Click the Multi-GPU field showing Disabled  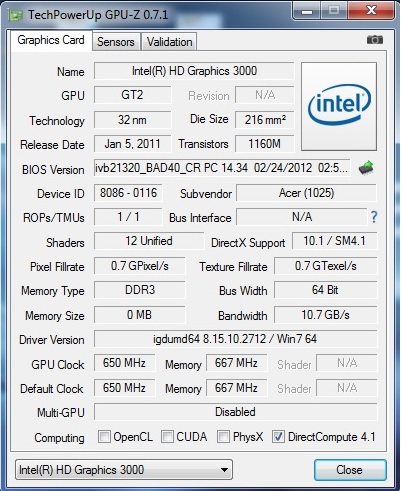(235, 412)
